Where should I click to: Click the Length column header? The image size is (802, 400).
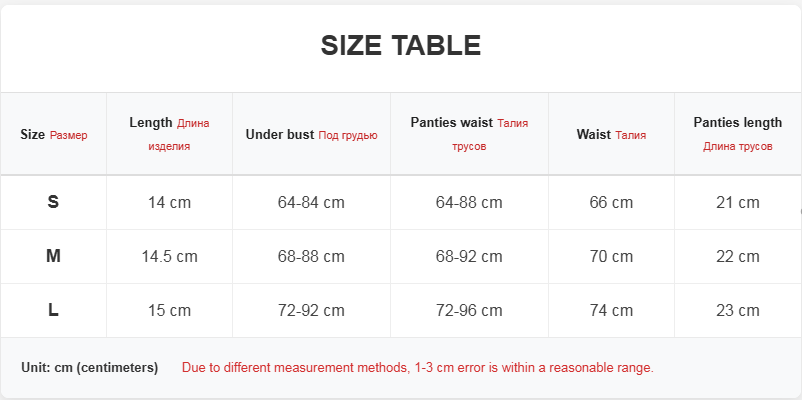tap(169, 134)
